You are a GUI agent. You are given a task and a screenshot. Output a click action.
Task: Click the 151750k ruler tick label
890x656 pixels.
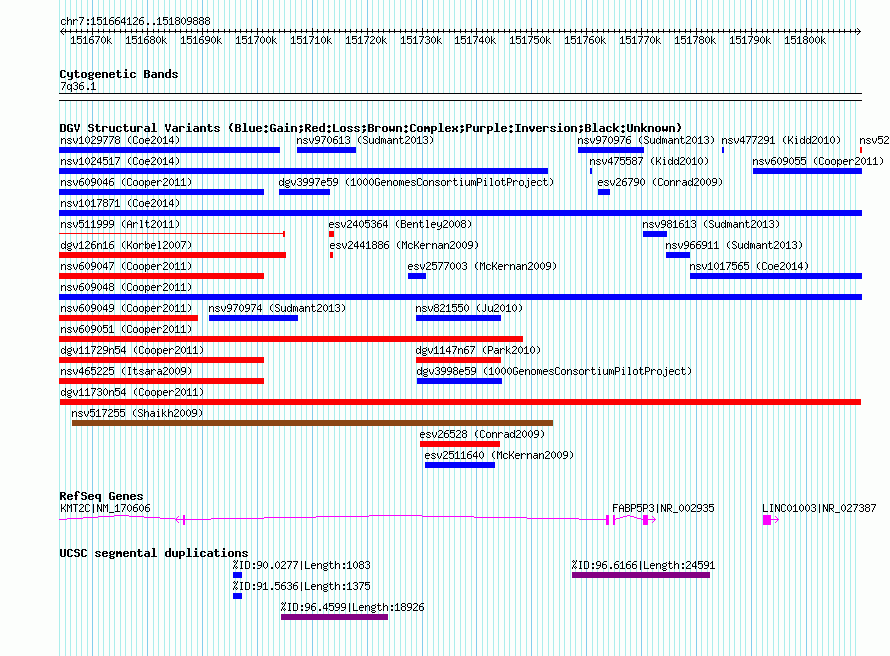tap(530, 40)
